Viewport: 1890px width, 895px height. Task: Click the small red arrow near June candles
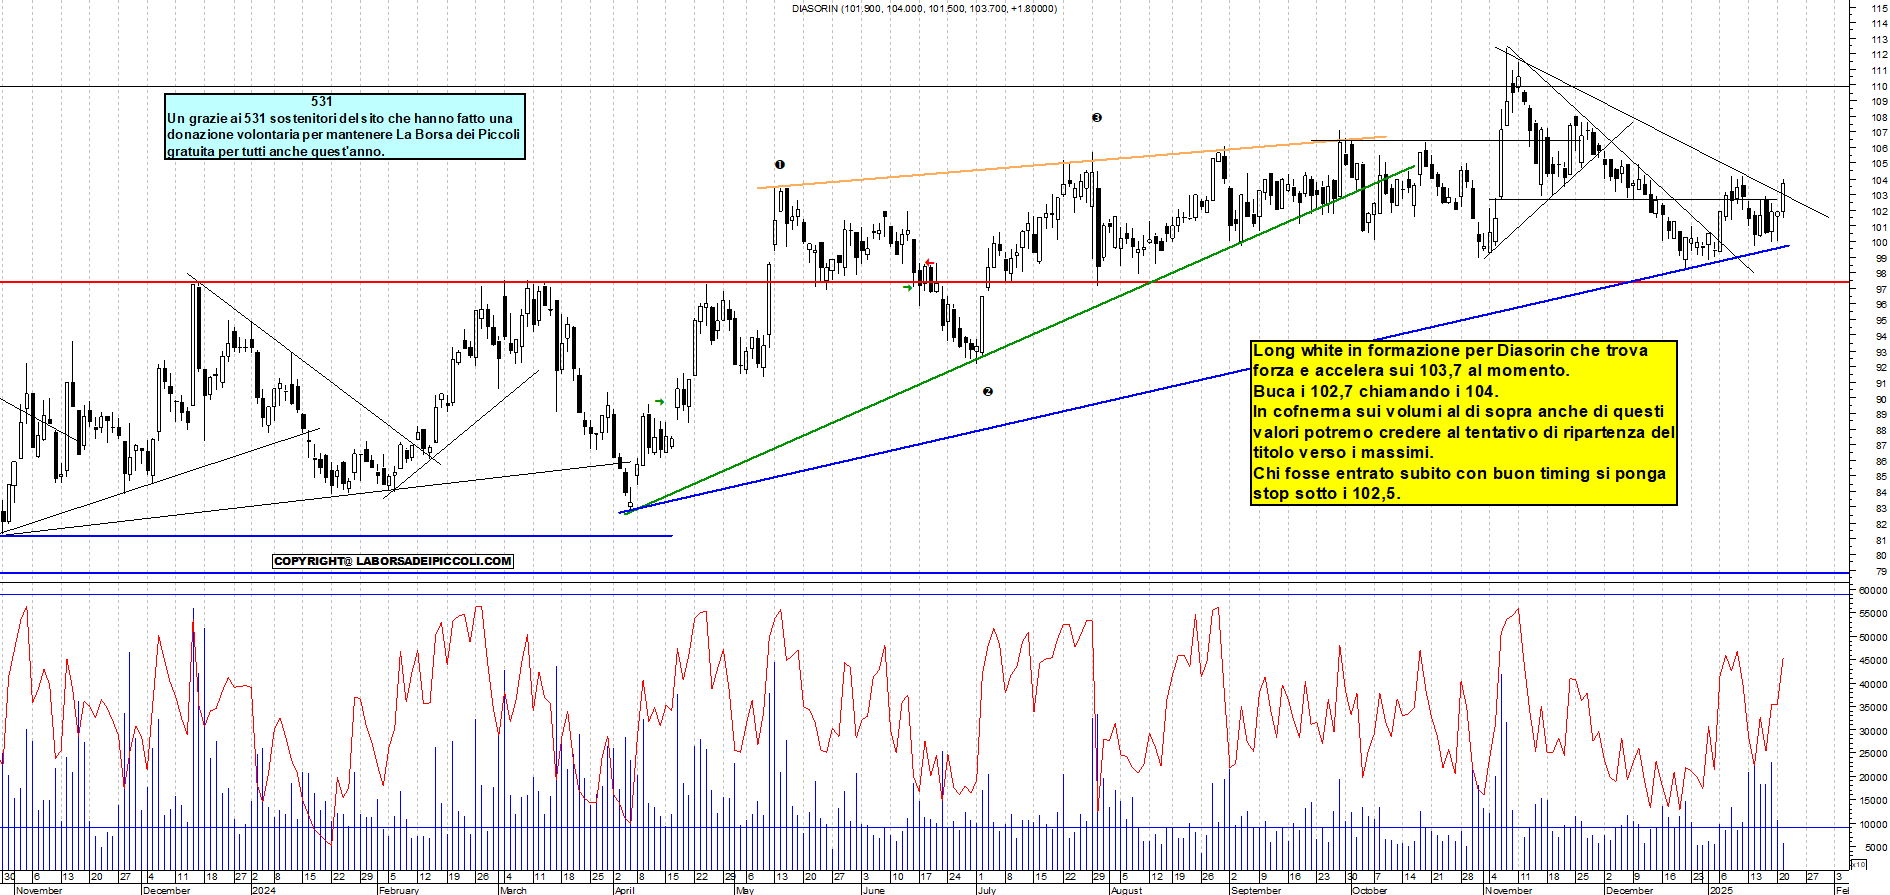(x=929, y=263)
